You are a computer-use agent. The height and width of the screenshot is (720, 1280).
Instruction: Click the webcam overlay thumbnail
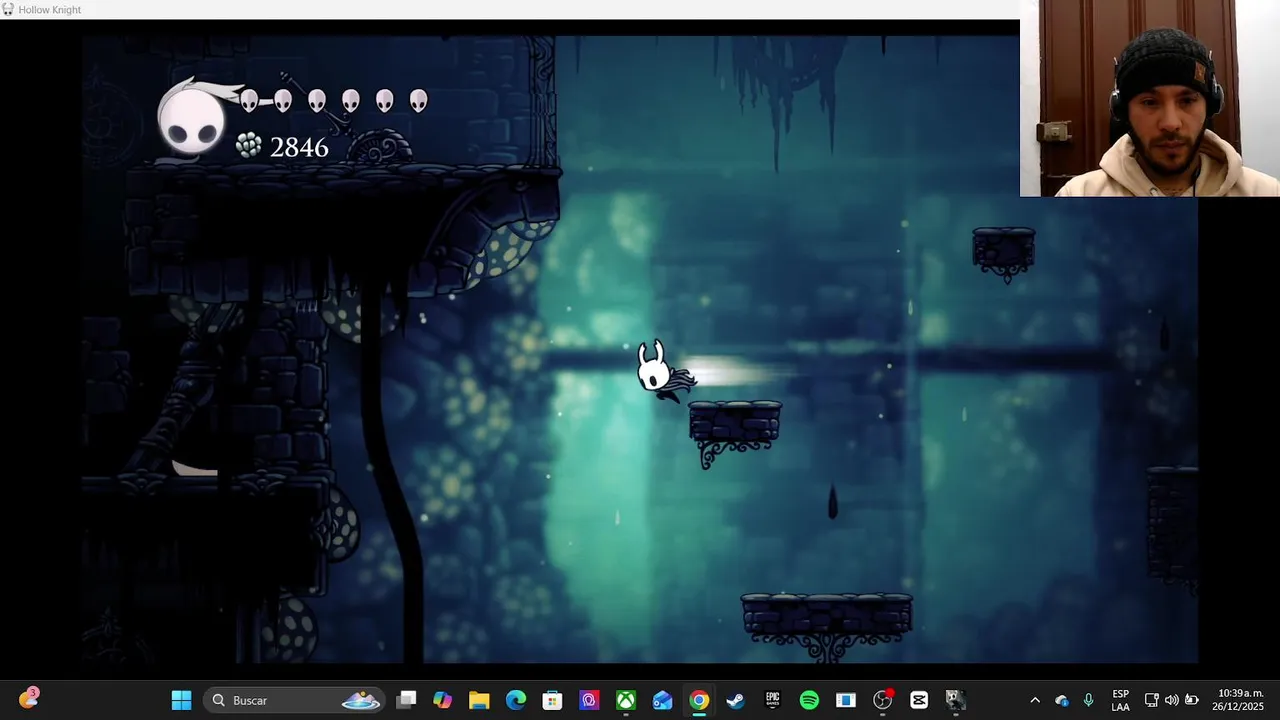(x=1149, y=98)
